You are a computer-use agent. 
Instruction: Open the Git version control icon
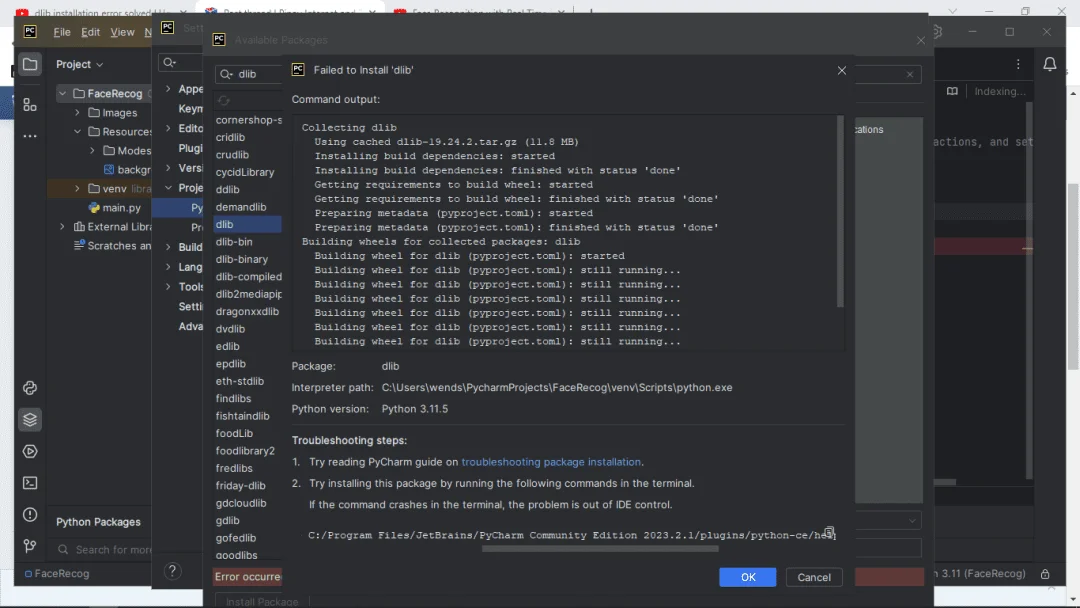tap(30, 547)
